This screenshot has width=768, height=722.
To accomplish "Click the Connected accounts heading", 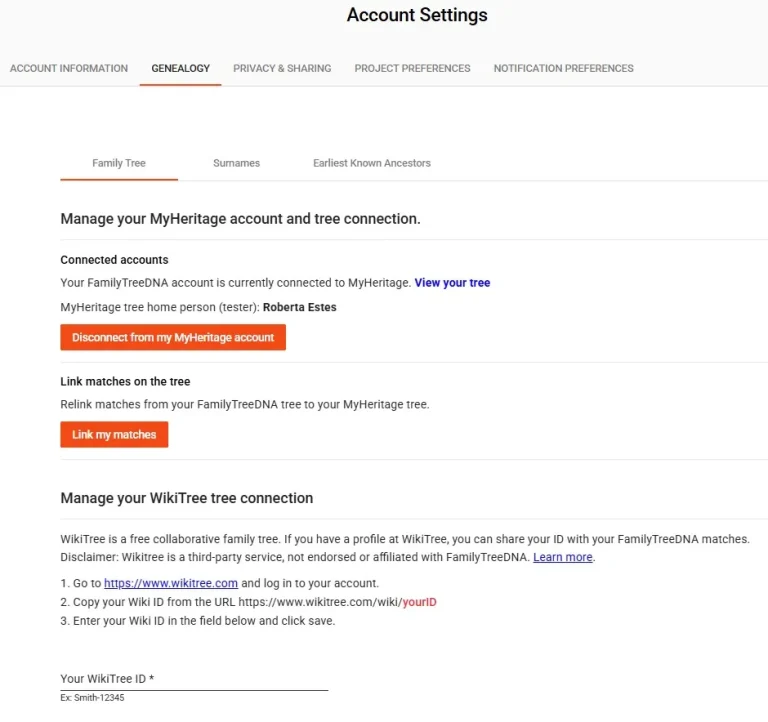I will (114, 260).
